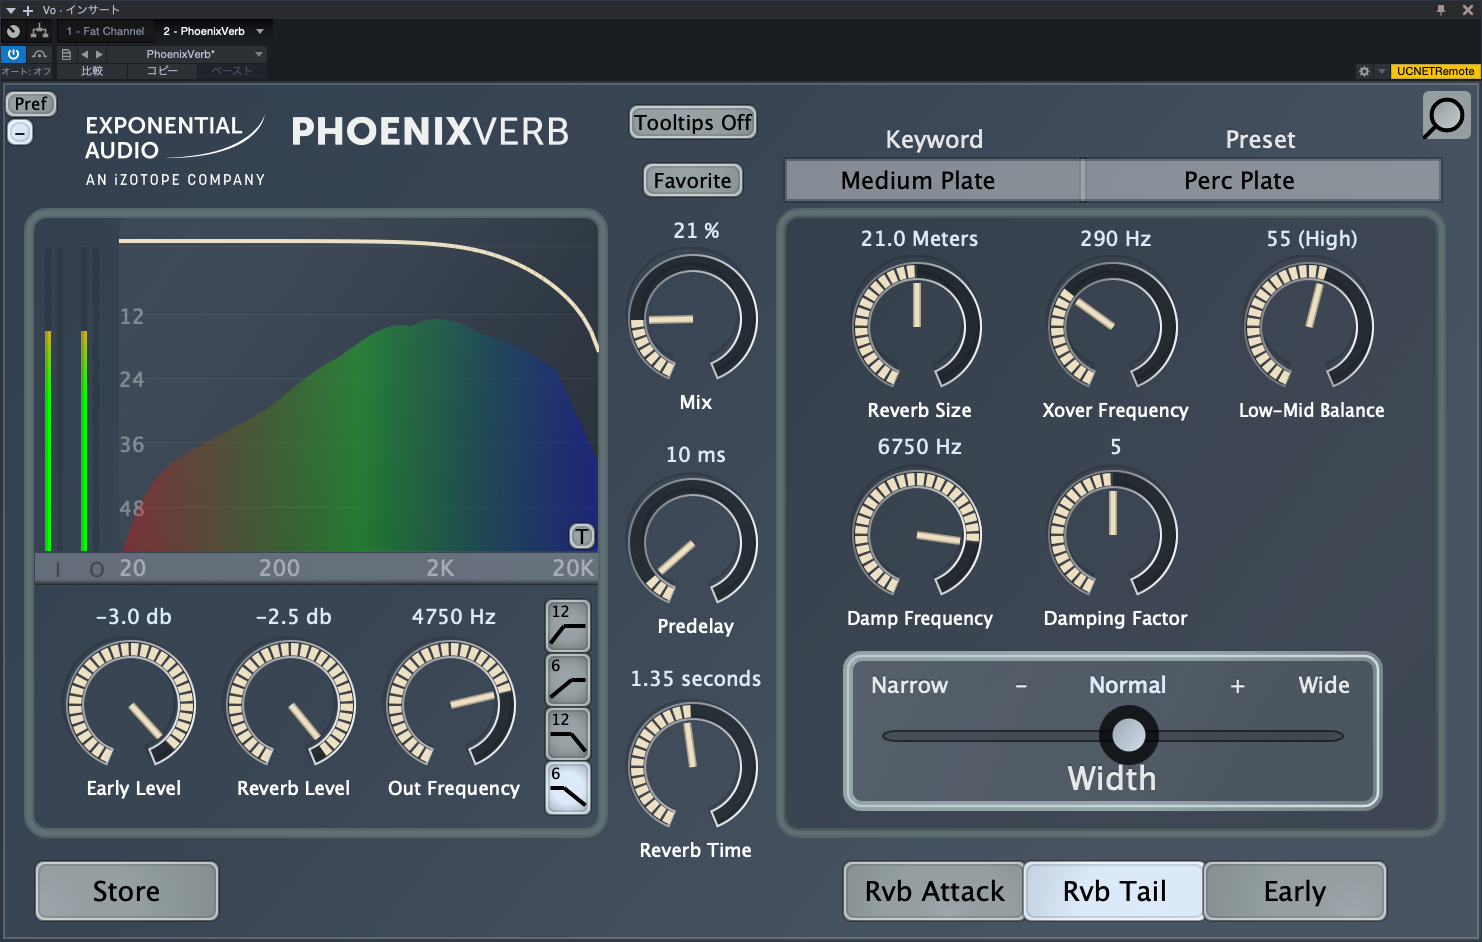The height and width of the screenshot is (942, 1482).
Task: Open the Rvb Attack page
Action: click(x=934, y=891)
